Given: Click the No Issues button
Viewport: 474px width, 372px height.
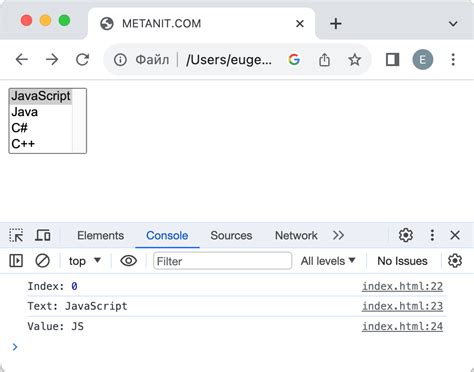Looking at the screenshot, I should coord(402,261).
